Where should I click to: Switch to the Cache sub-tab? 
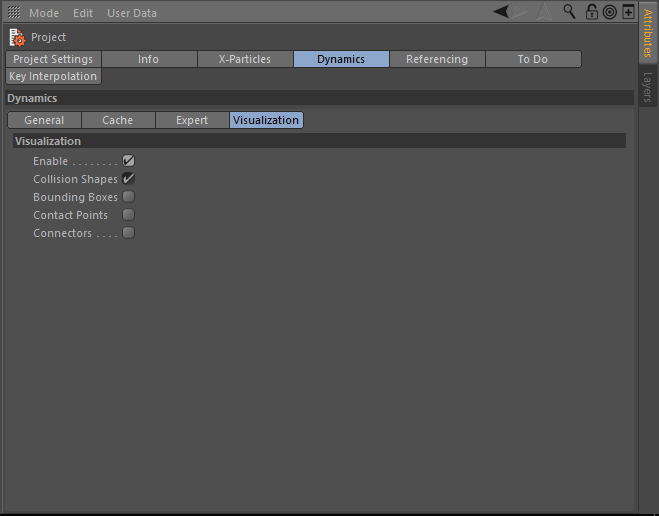point(118,120)
